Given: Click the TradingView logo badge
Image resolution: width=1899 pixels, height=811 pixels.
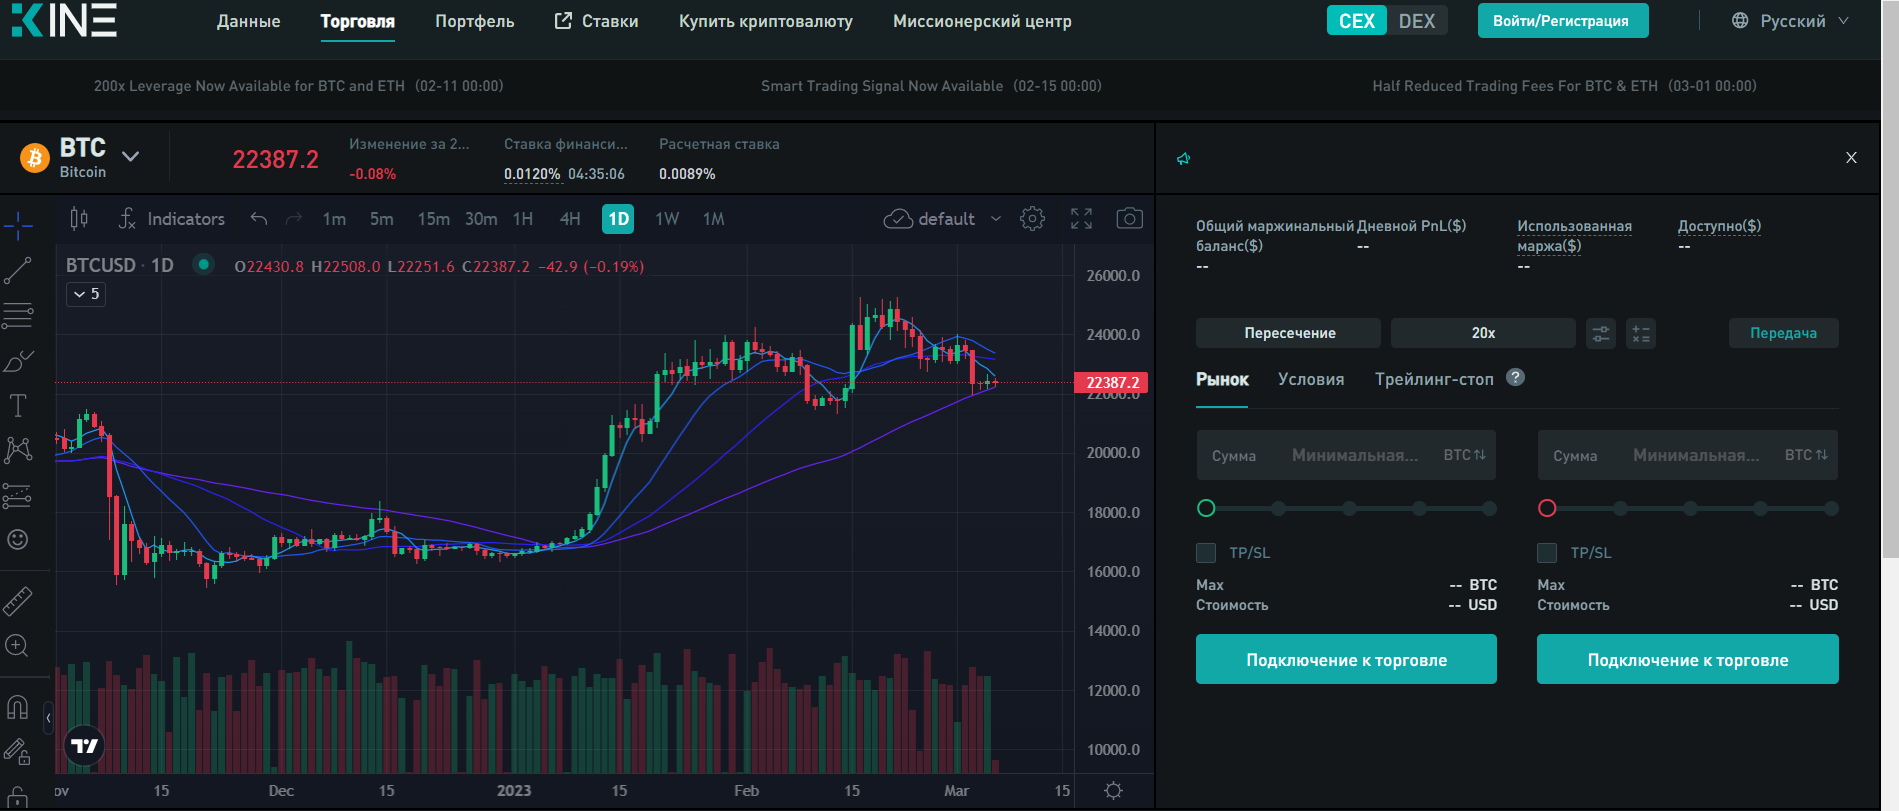Looking at the screenshot, I should pyautogui.click(x=84, y=746).
